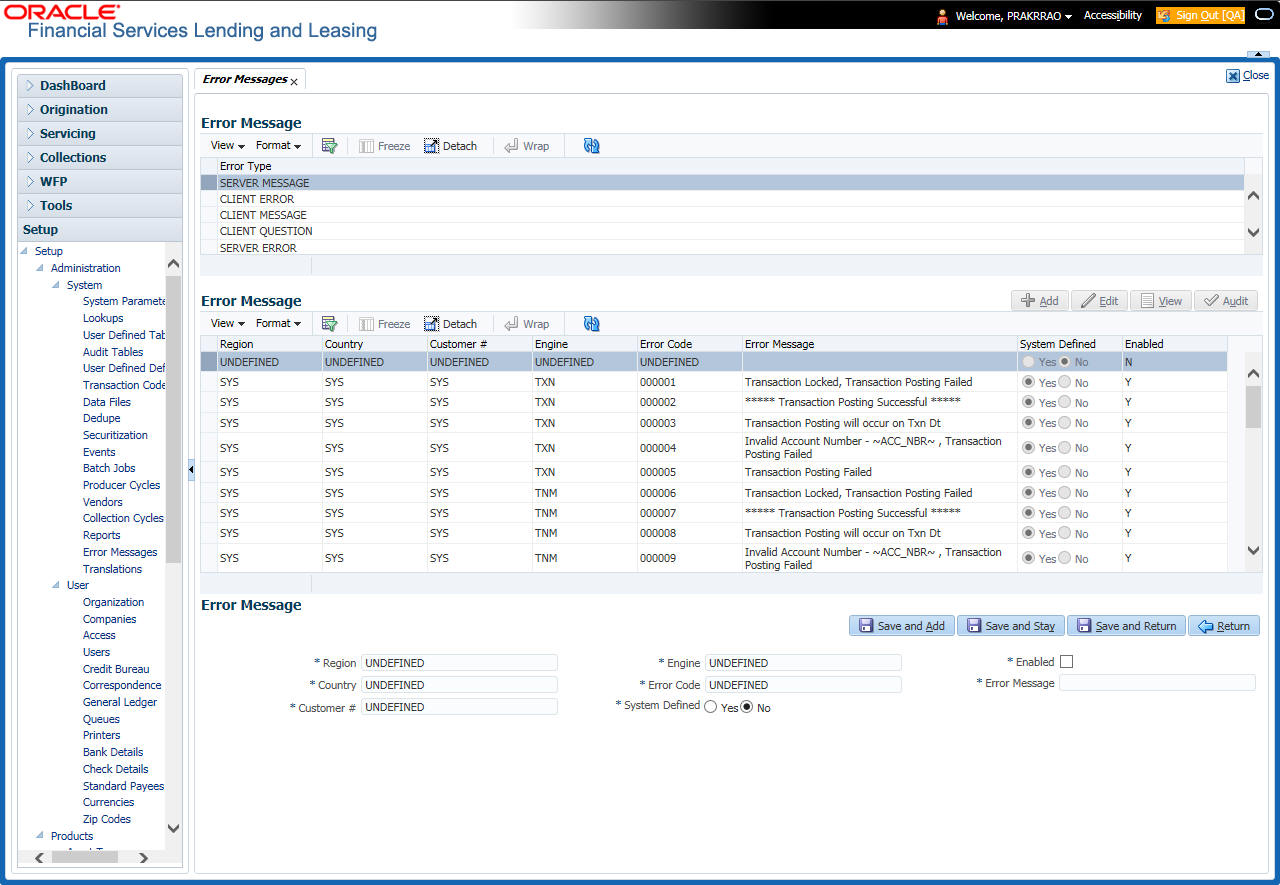Collapse the left navigation pane splitter arrow
Viewport: 1280px width, 885px height.
pos(191,469)
